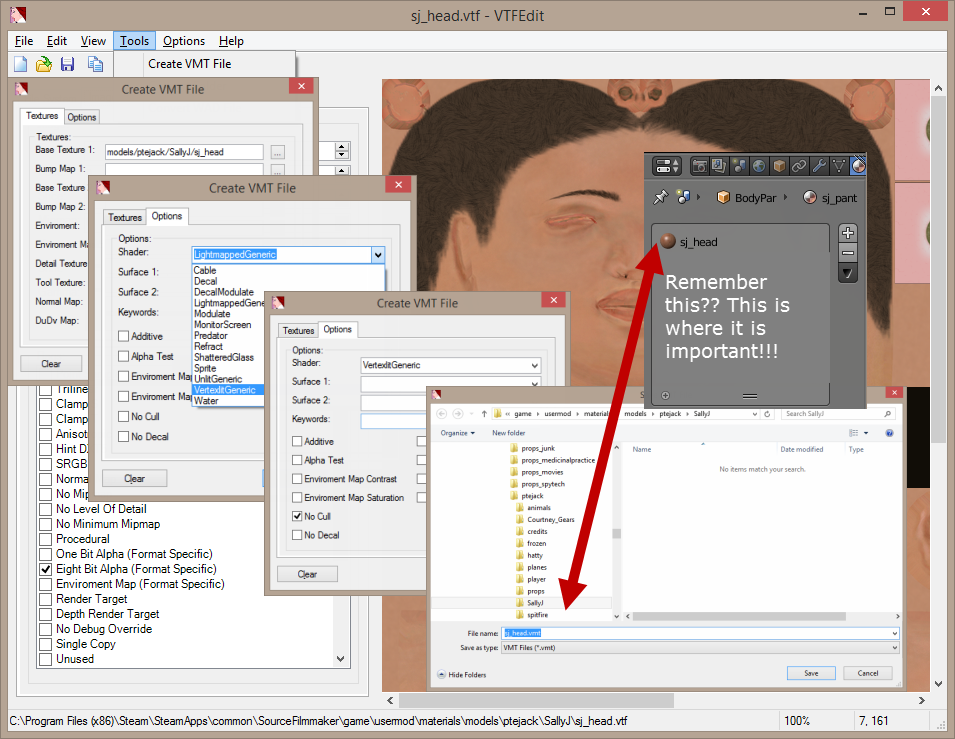Click the Help icon in Save dialog
Image resolution: width=955 pixels, height=739 pixels.
[889, 433]
